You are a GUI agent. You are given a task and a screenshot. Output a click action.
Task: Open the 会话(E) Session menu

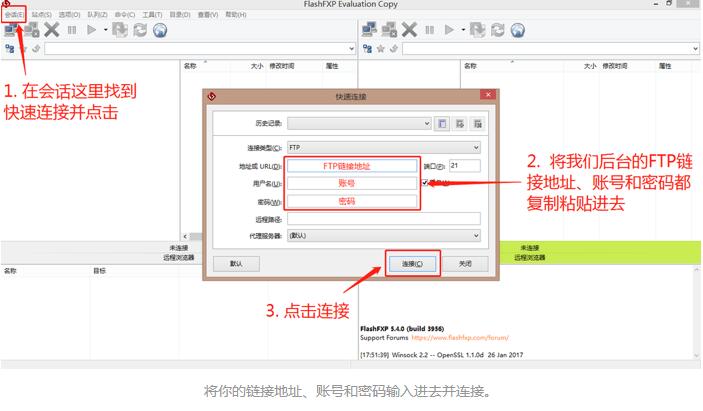14,15
